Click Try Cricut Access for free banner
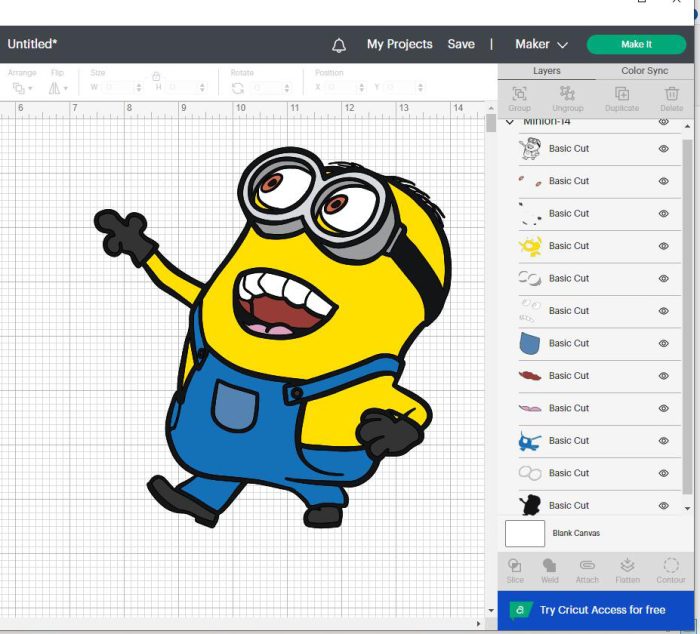The width and height of the screenshot is (700, 634). (x=596, y=610)
